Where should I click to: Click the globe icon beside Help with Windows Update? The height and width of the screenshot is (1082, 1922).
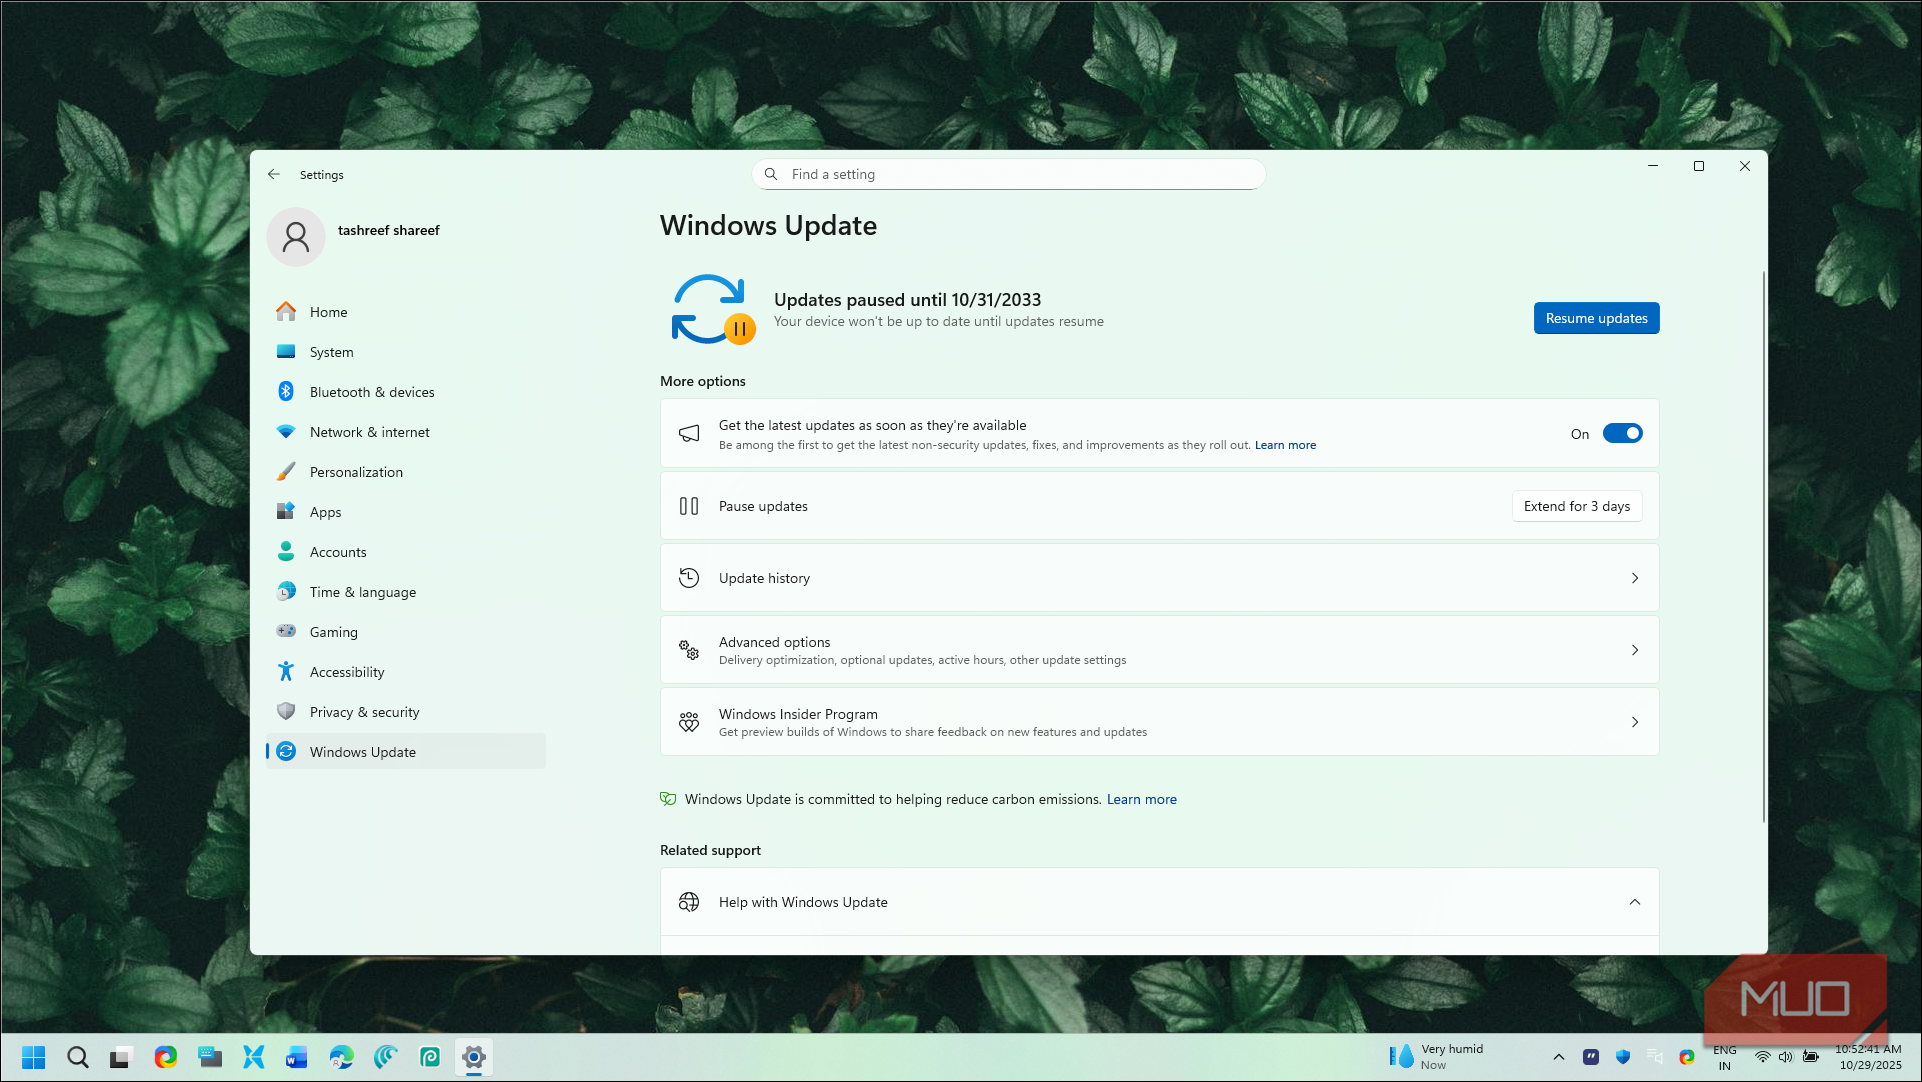pyautogui.click(x=689, y=902)
